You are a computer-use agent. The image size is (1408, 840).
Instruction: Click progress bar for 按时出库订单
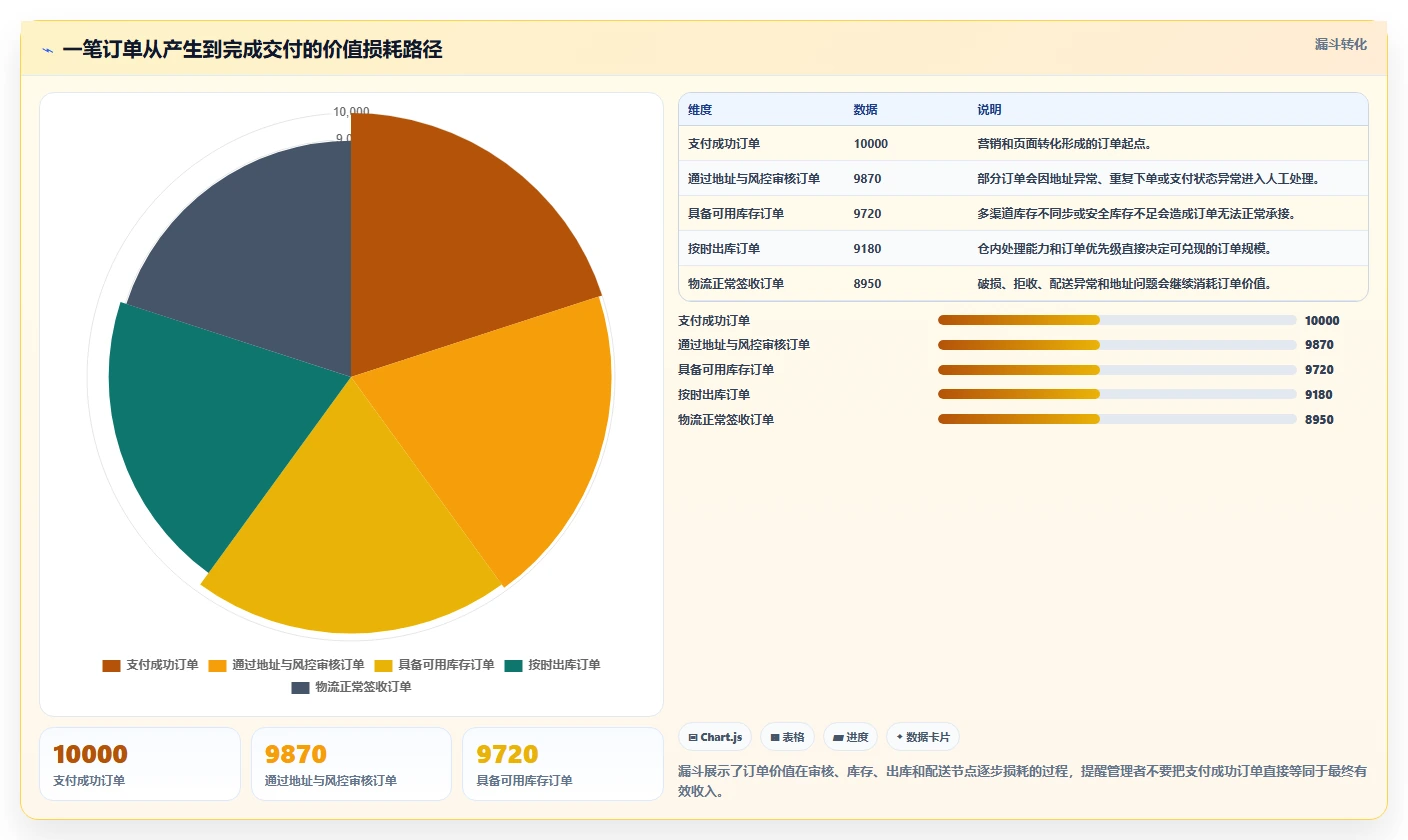[x=1117, y=395]
